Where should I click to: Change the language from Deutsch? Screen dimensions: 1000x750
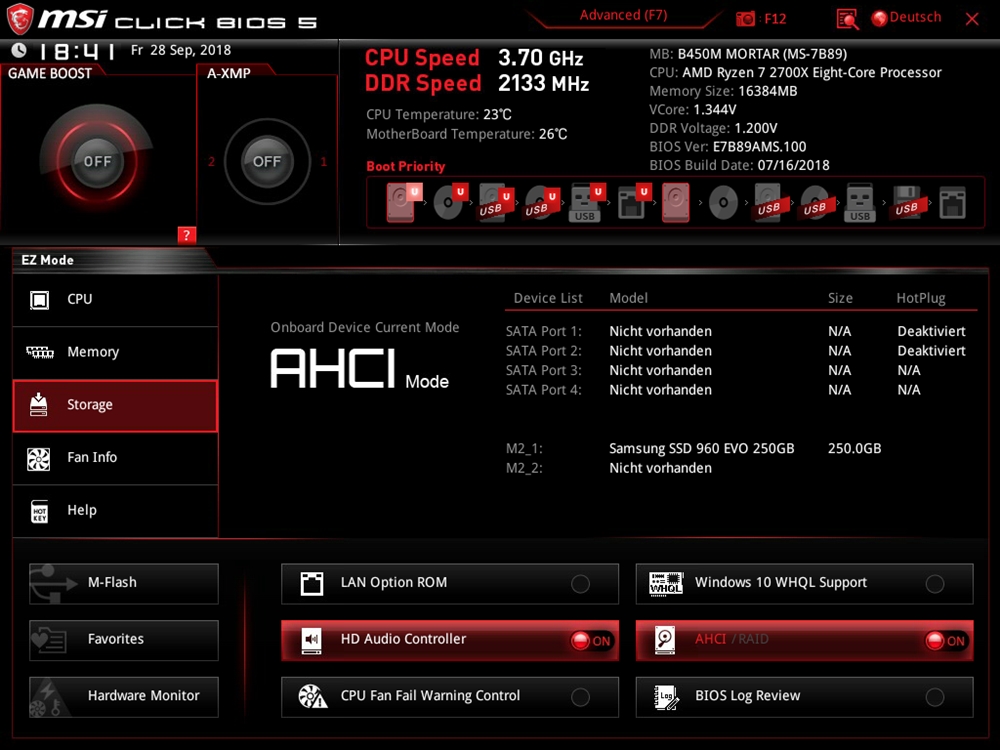(x=906, y=18)
